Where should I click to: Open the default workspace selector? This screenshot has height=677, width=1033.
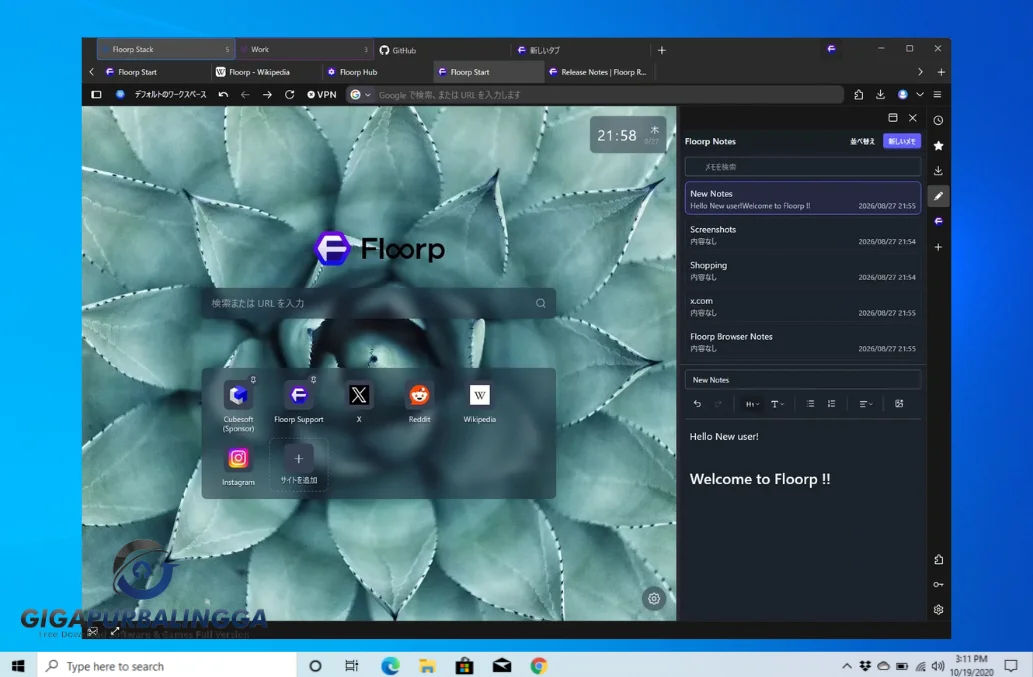[x=162, y=95]
